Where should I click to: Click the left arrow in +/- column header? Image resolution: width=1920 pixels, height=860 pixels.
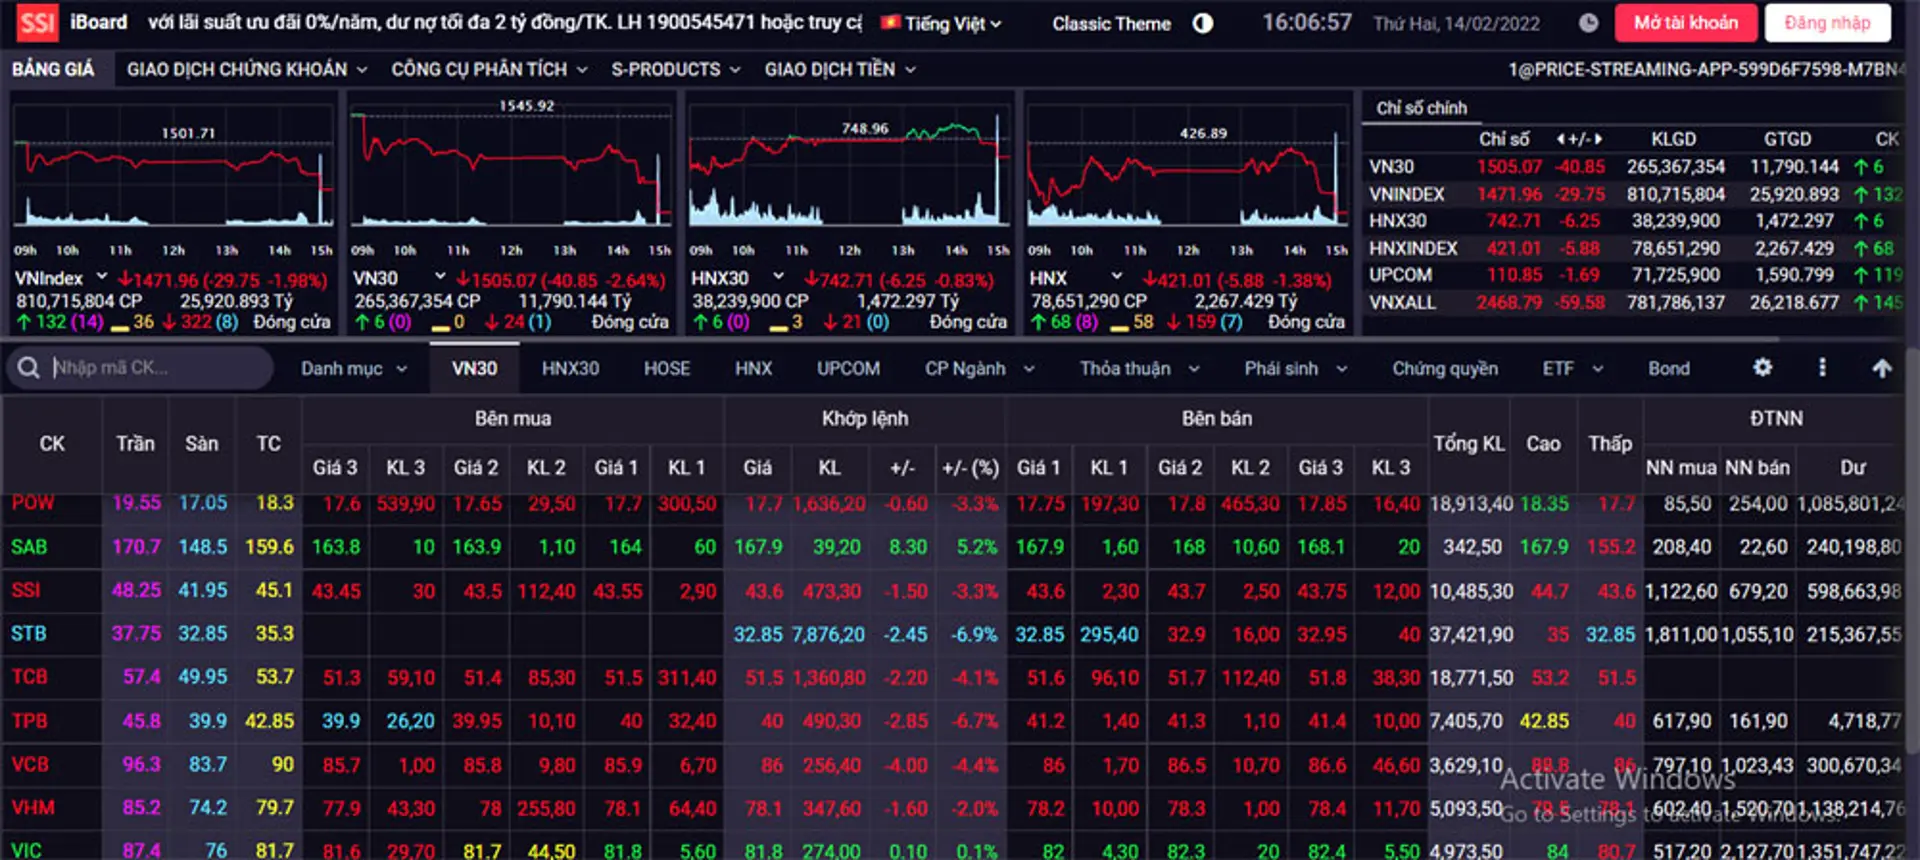click(1561, 139)
